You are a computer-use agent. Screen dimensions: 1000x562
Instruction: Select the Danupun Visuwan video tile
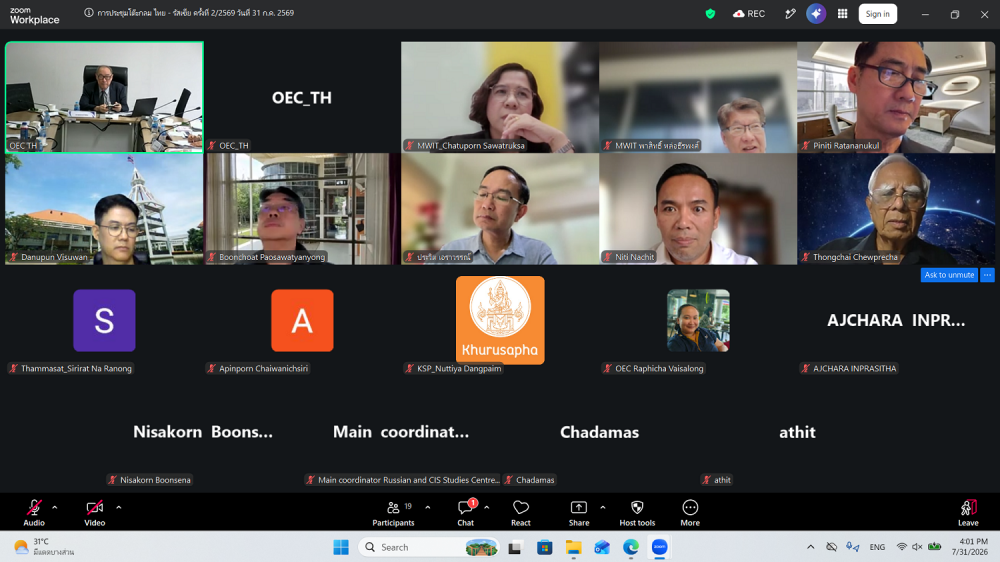(105, 209)
